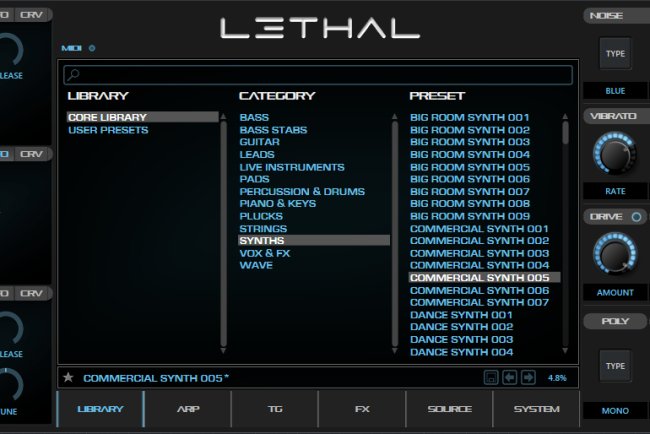
Task: Select CORE LIBRARY in the library list
Action: tap(143, 117)
